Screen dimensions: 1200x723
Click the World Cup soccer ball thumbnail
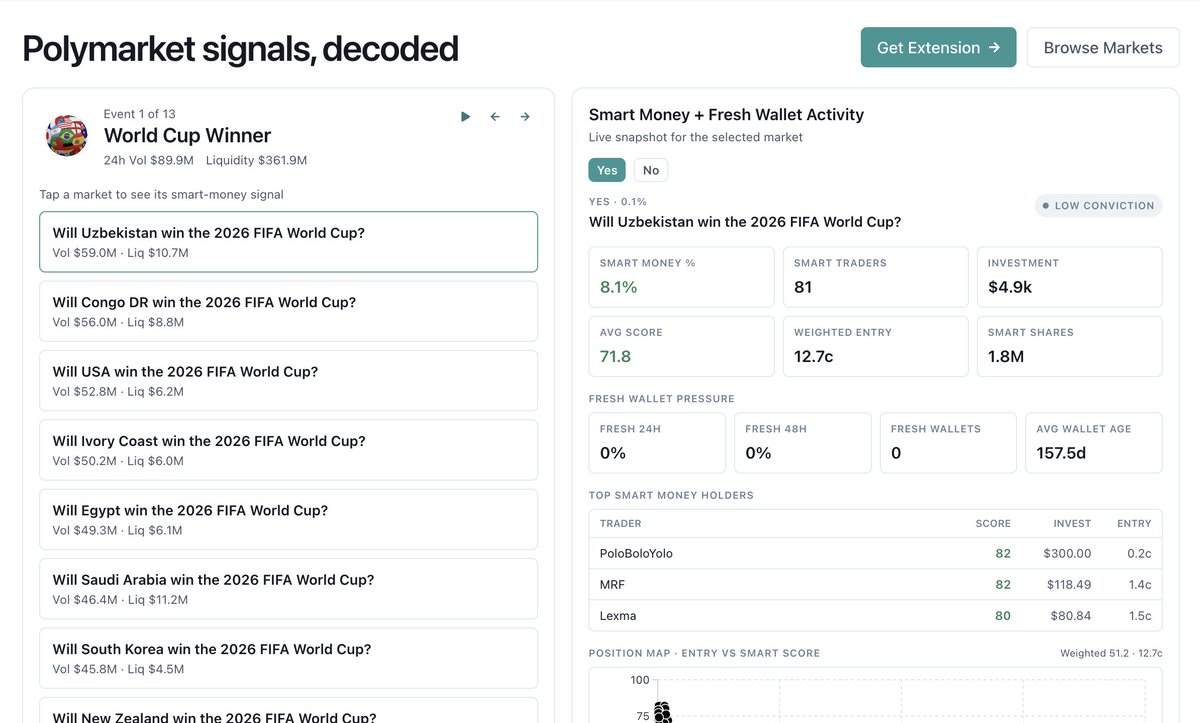coord(67,135)
